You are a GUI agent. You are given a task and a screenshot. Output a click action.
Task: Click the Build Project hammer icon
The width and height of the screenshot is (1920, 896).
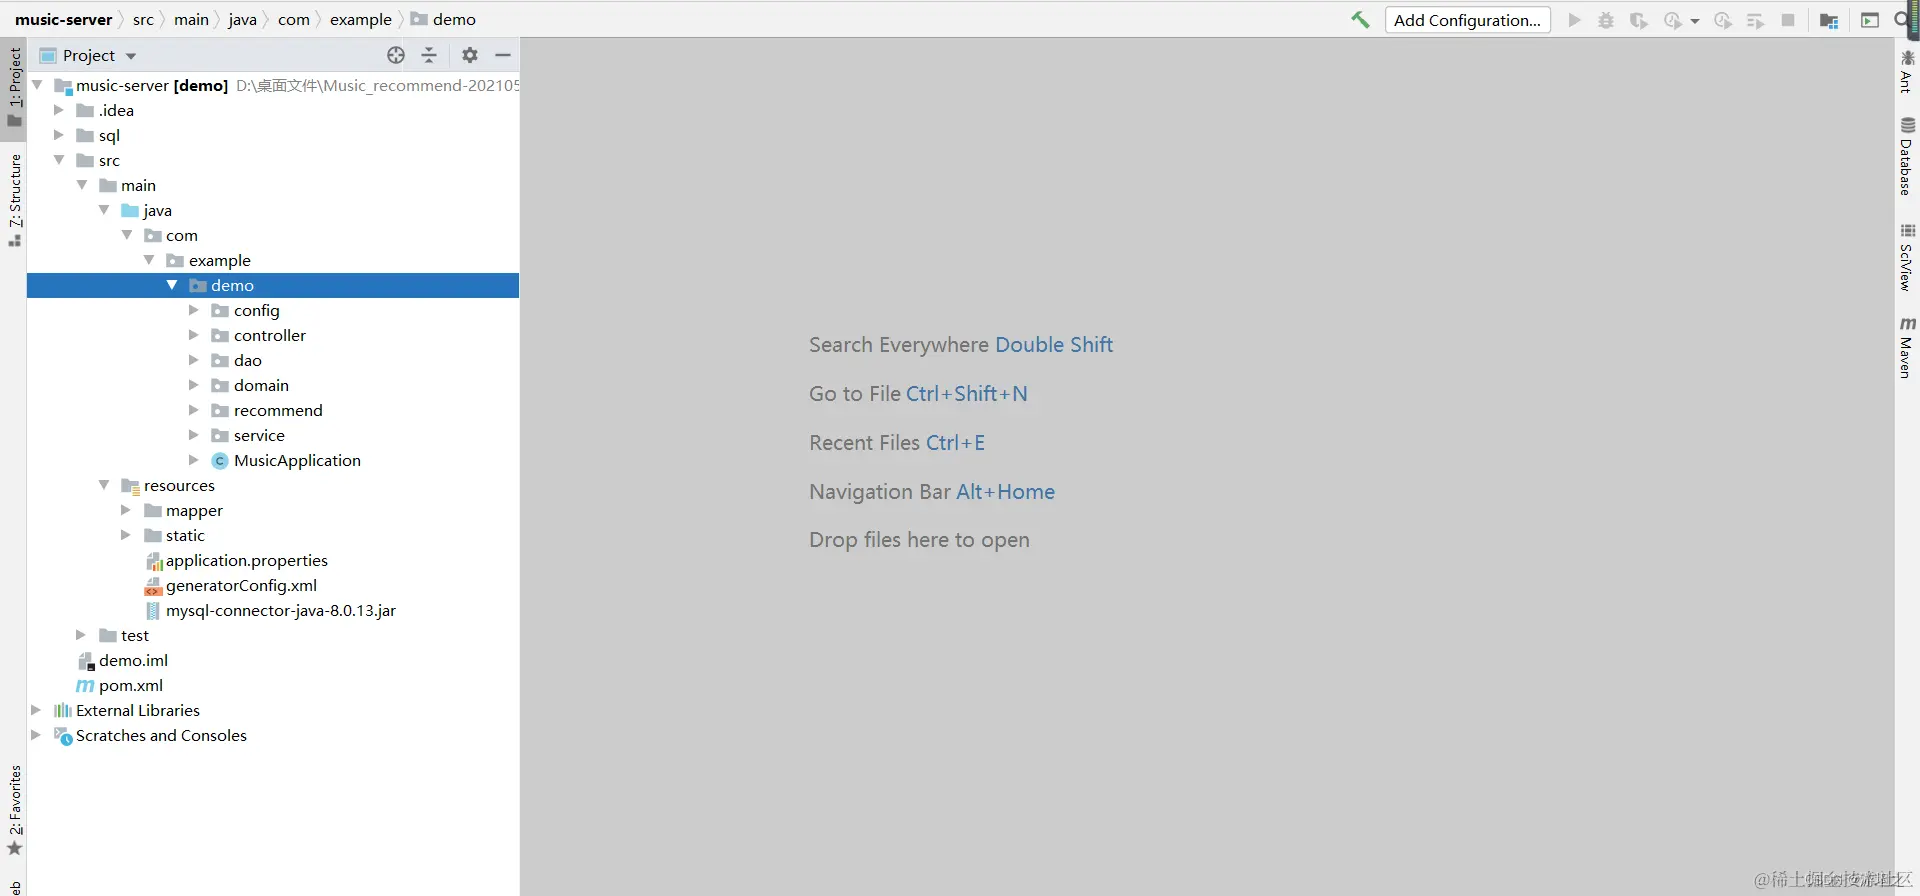click(x=1360, y=20)
